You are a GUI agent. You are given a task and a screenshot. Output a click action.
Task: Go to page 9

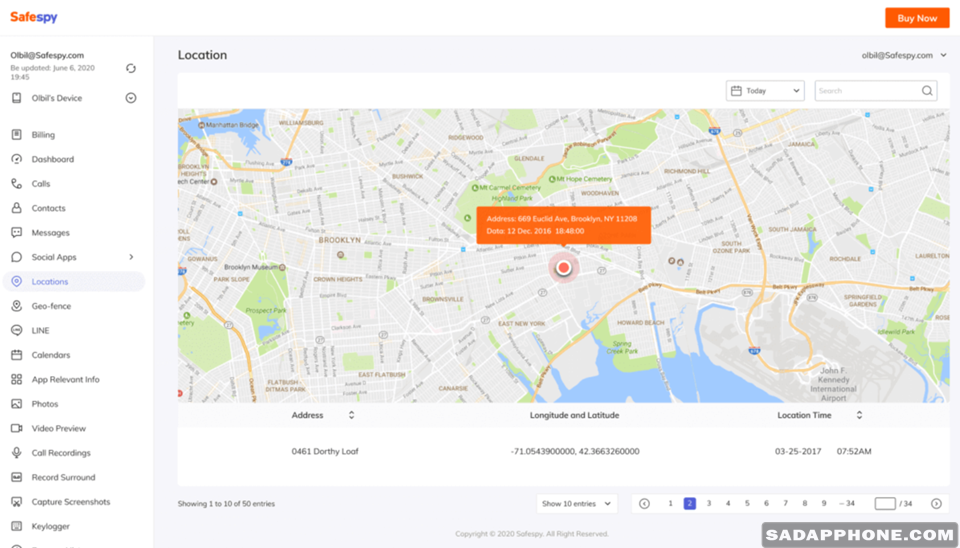coord(824,503)
